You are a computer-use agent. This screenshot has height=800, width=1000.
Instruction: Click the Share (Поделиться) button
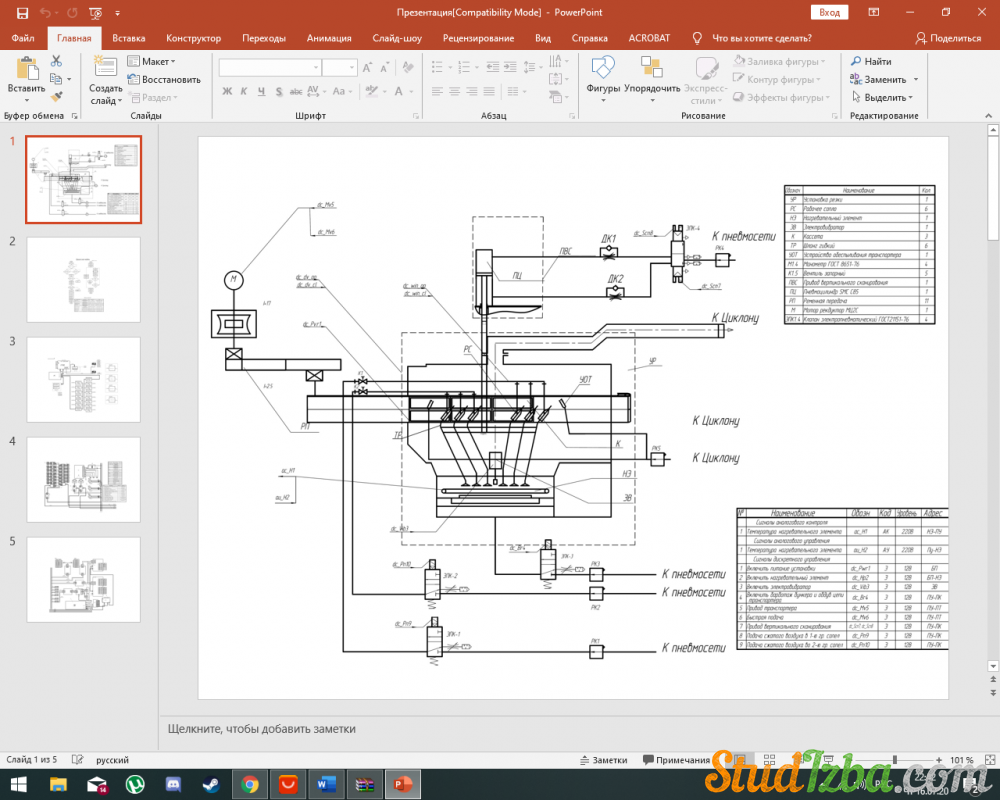(x=948, y=38)
